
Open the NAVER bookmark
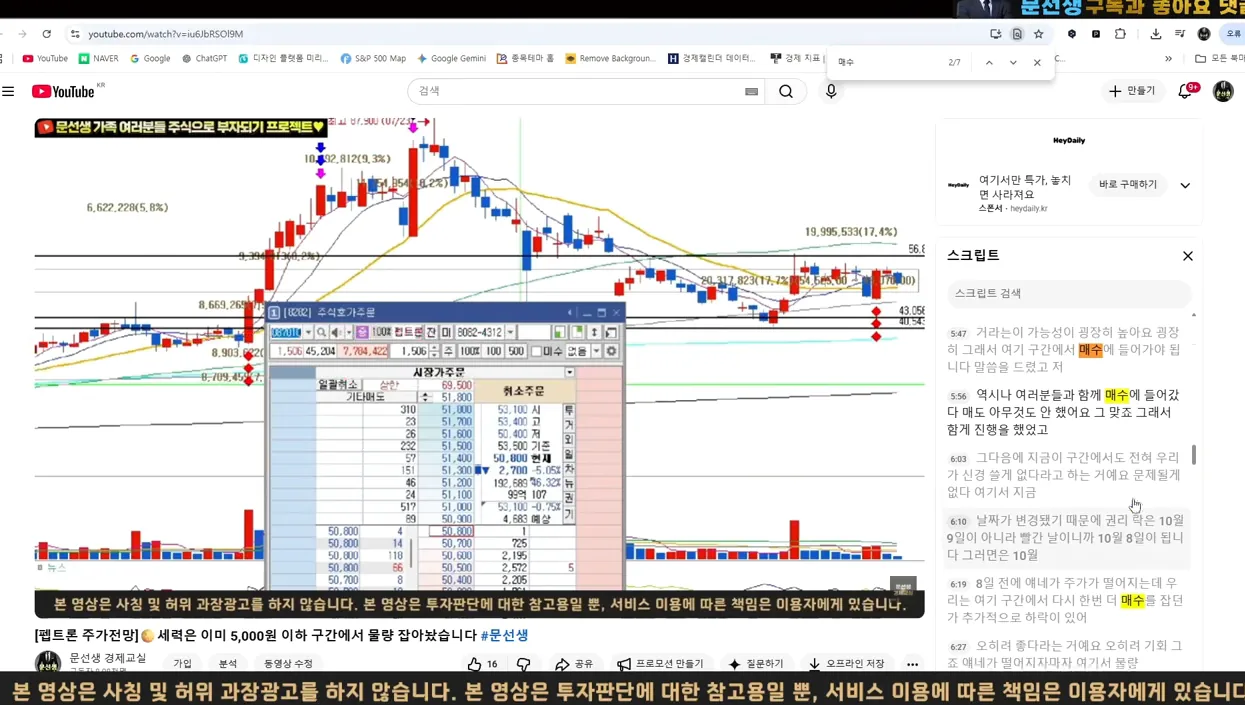click(x=99, y=59)
